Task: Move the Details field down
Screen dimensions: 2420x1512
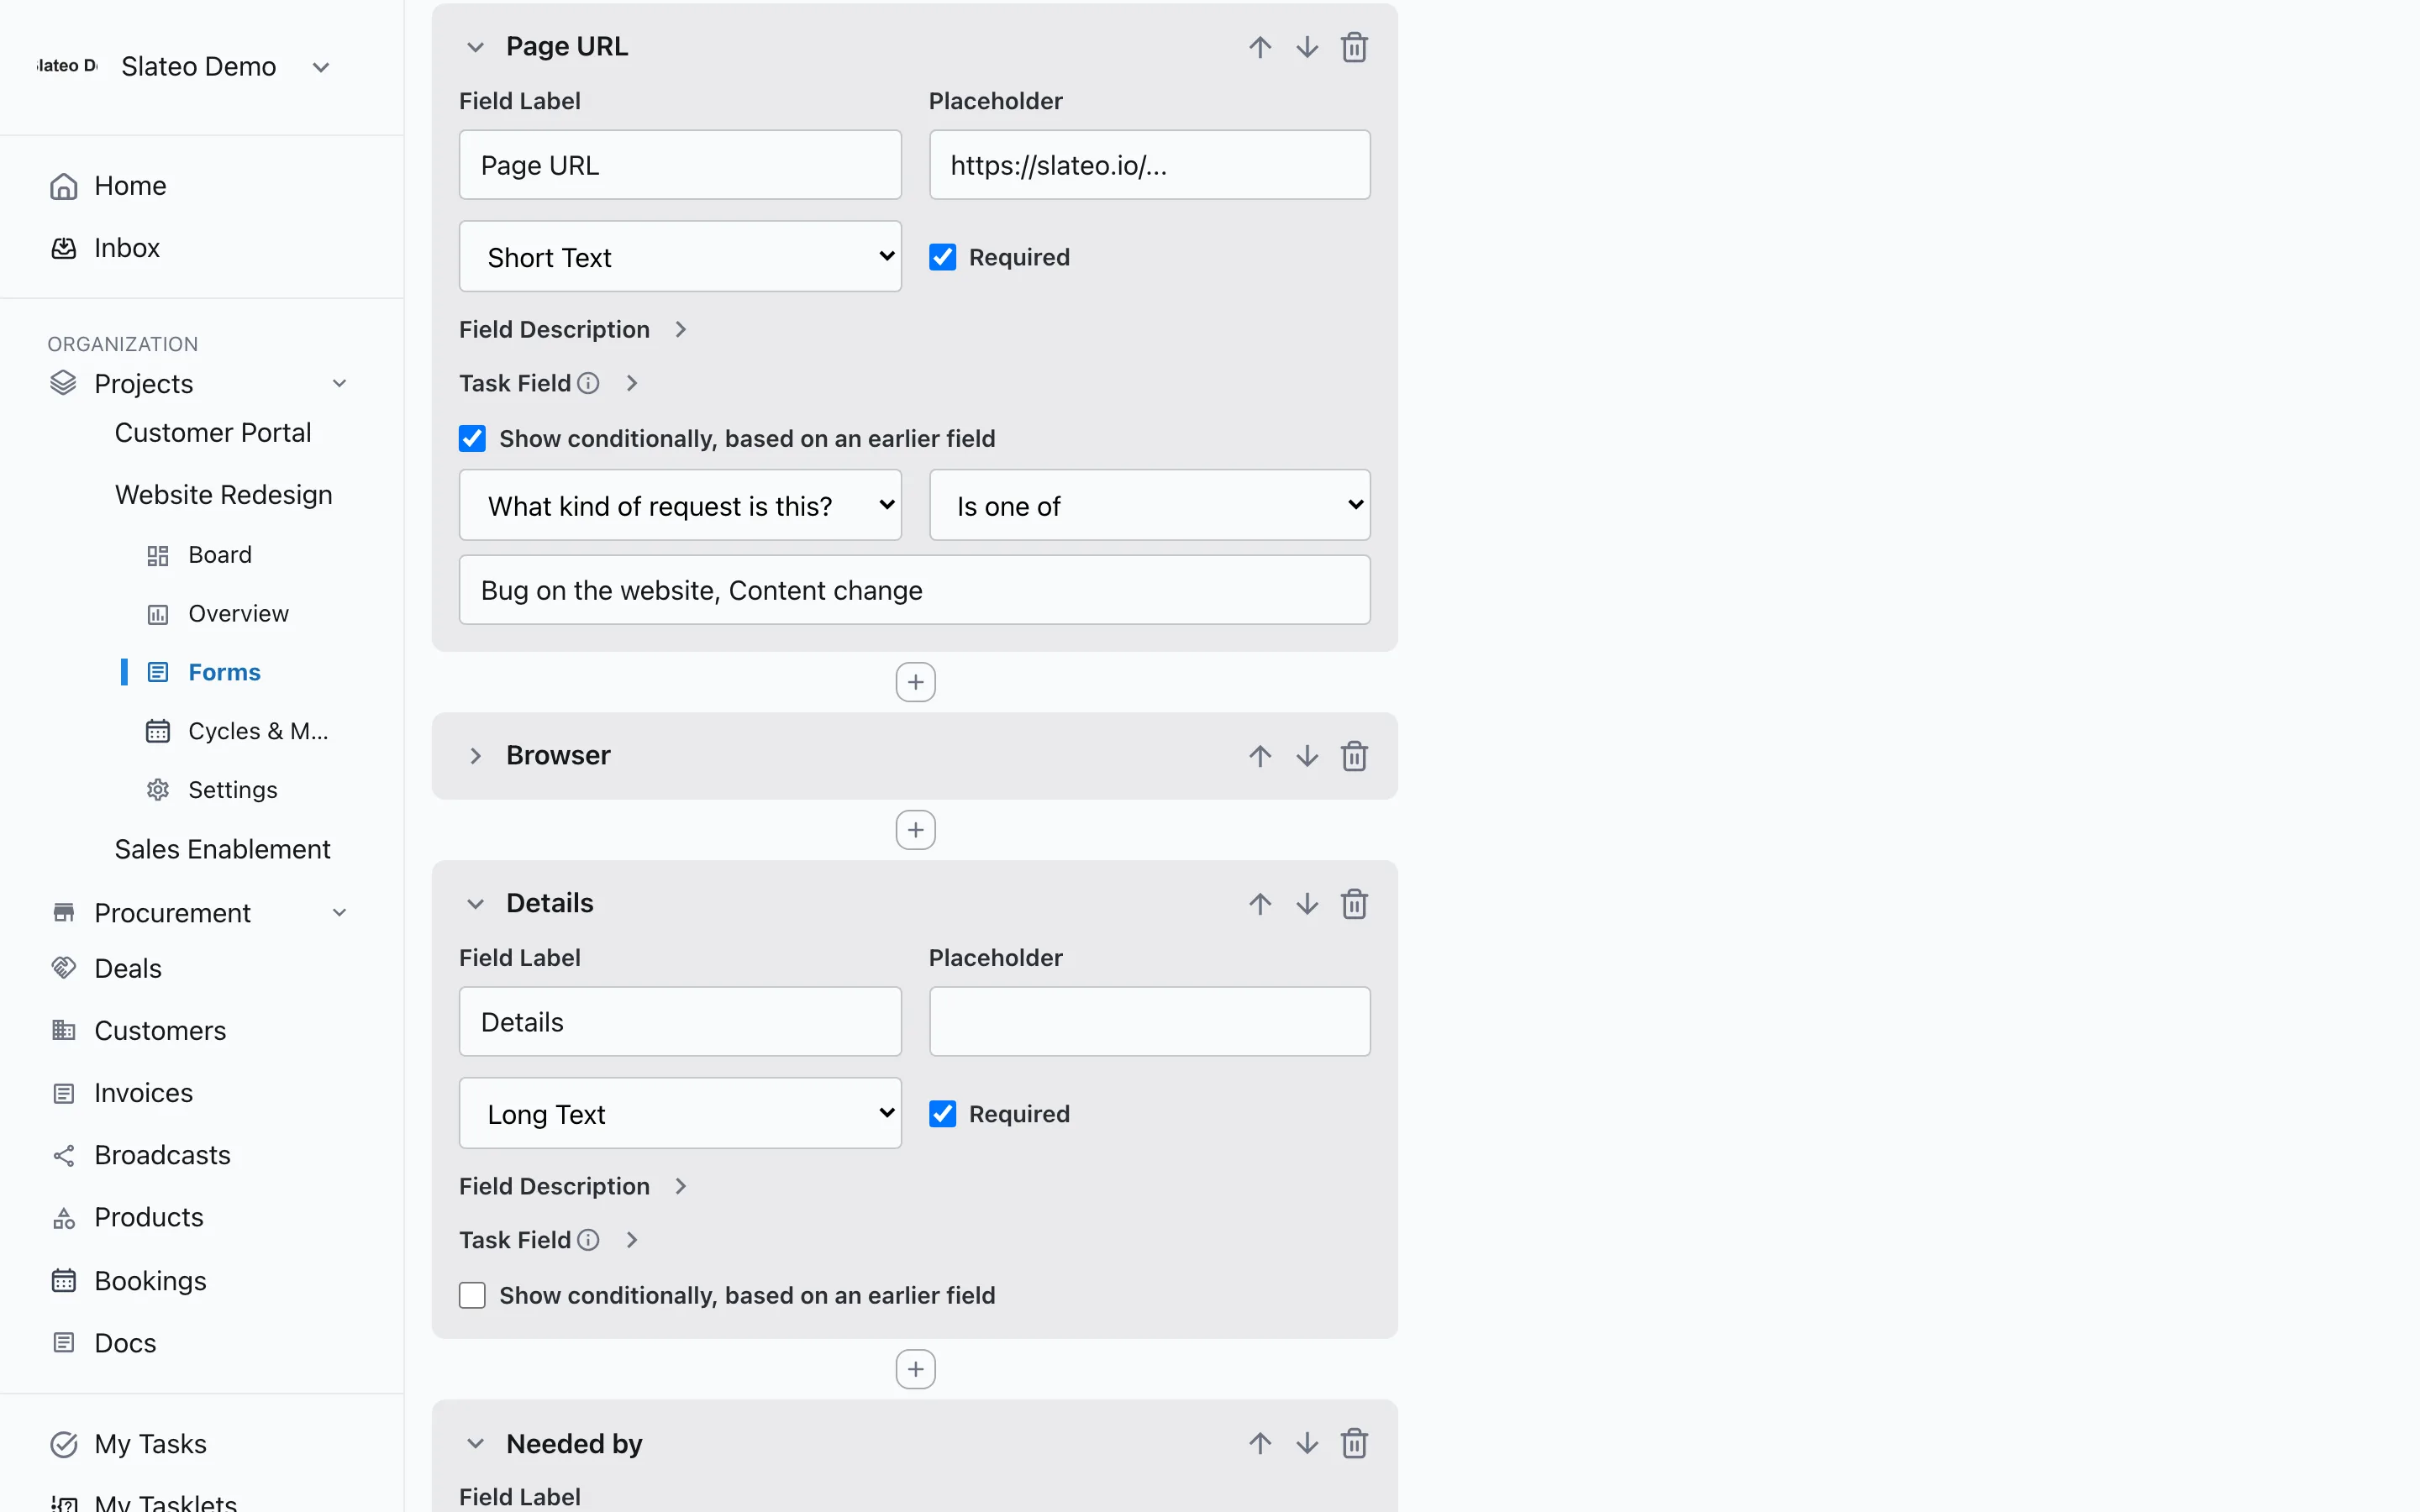Action: [x=1307, y=904]
